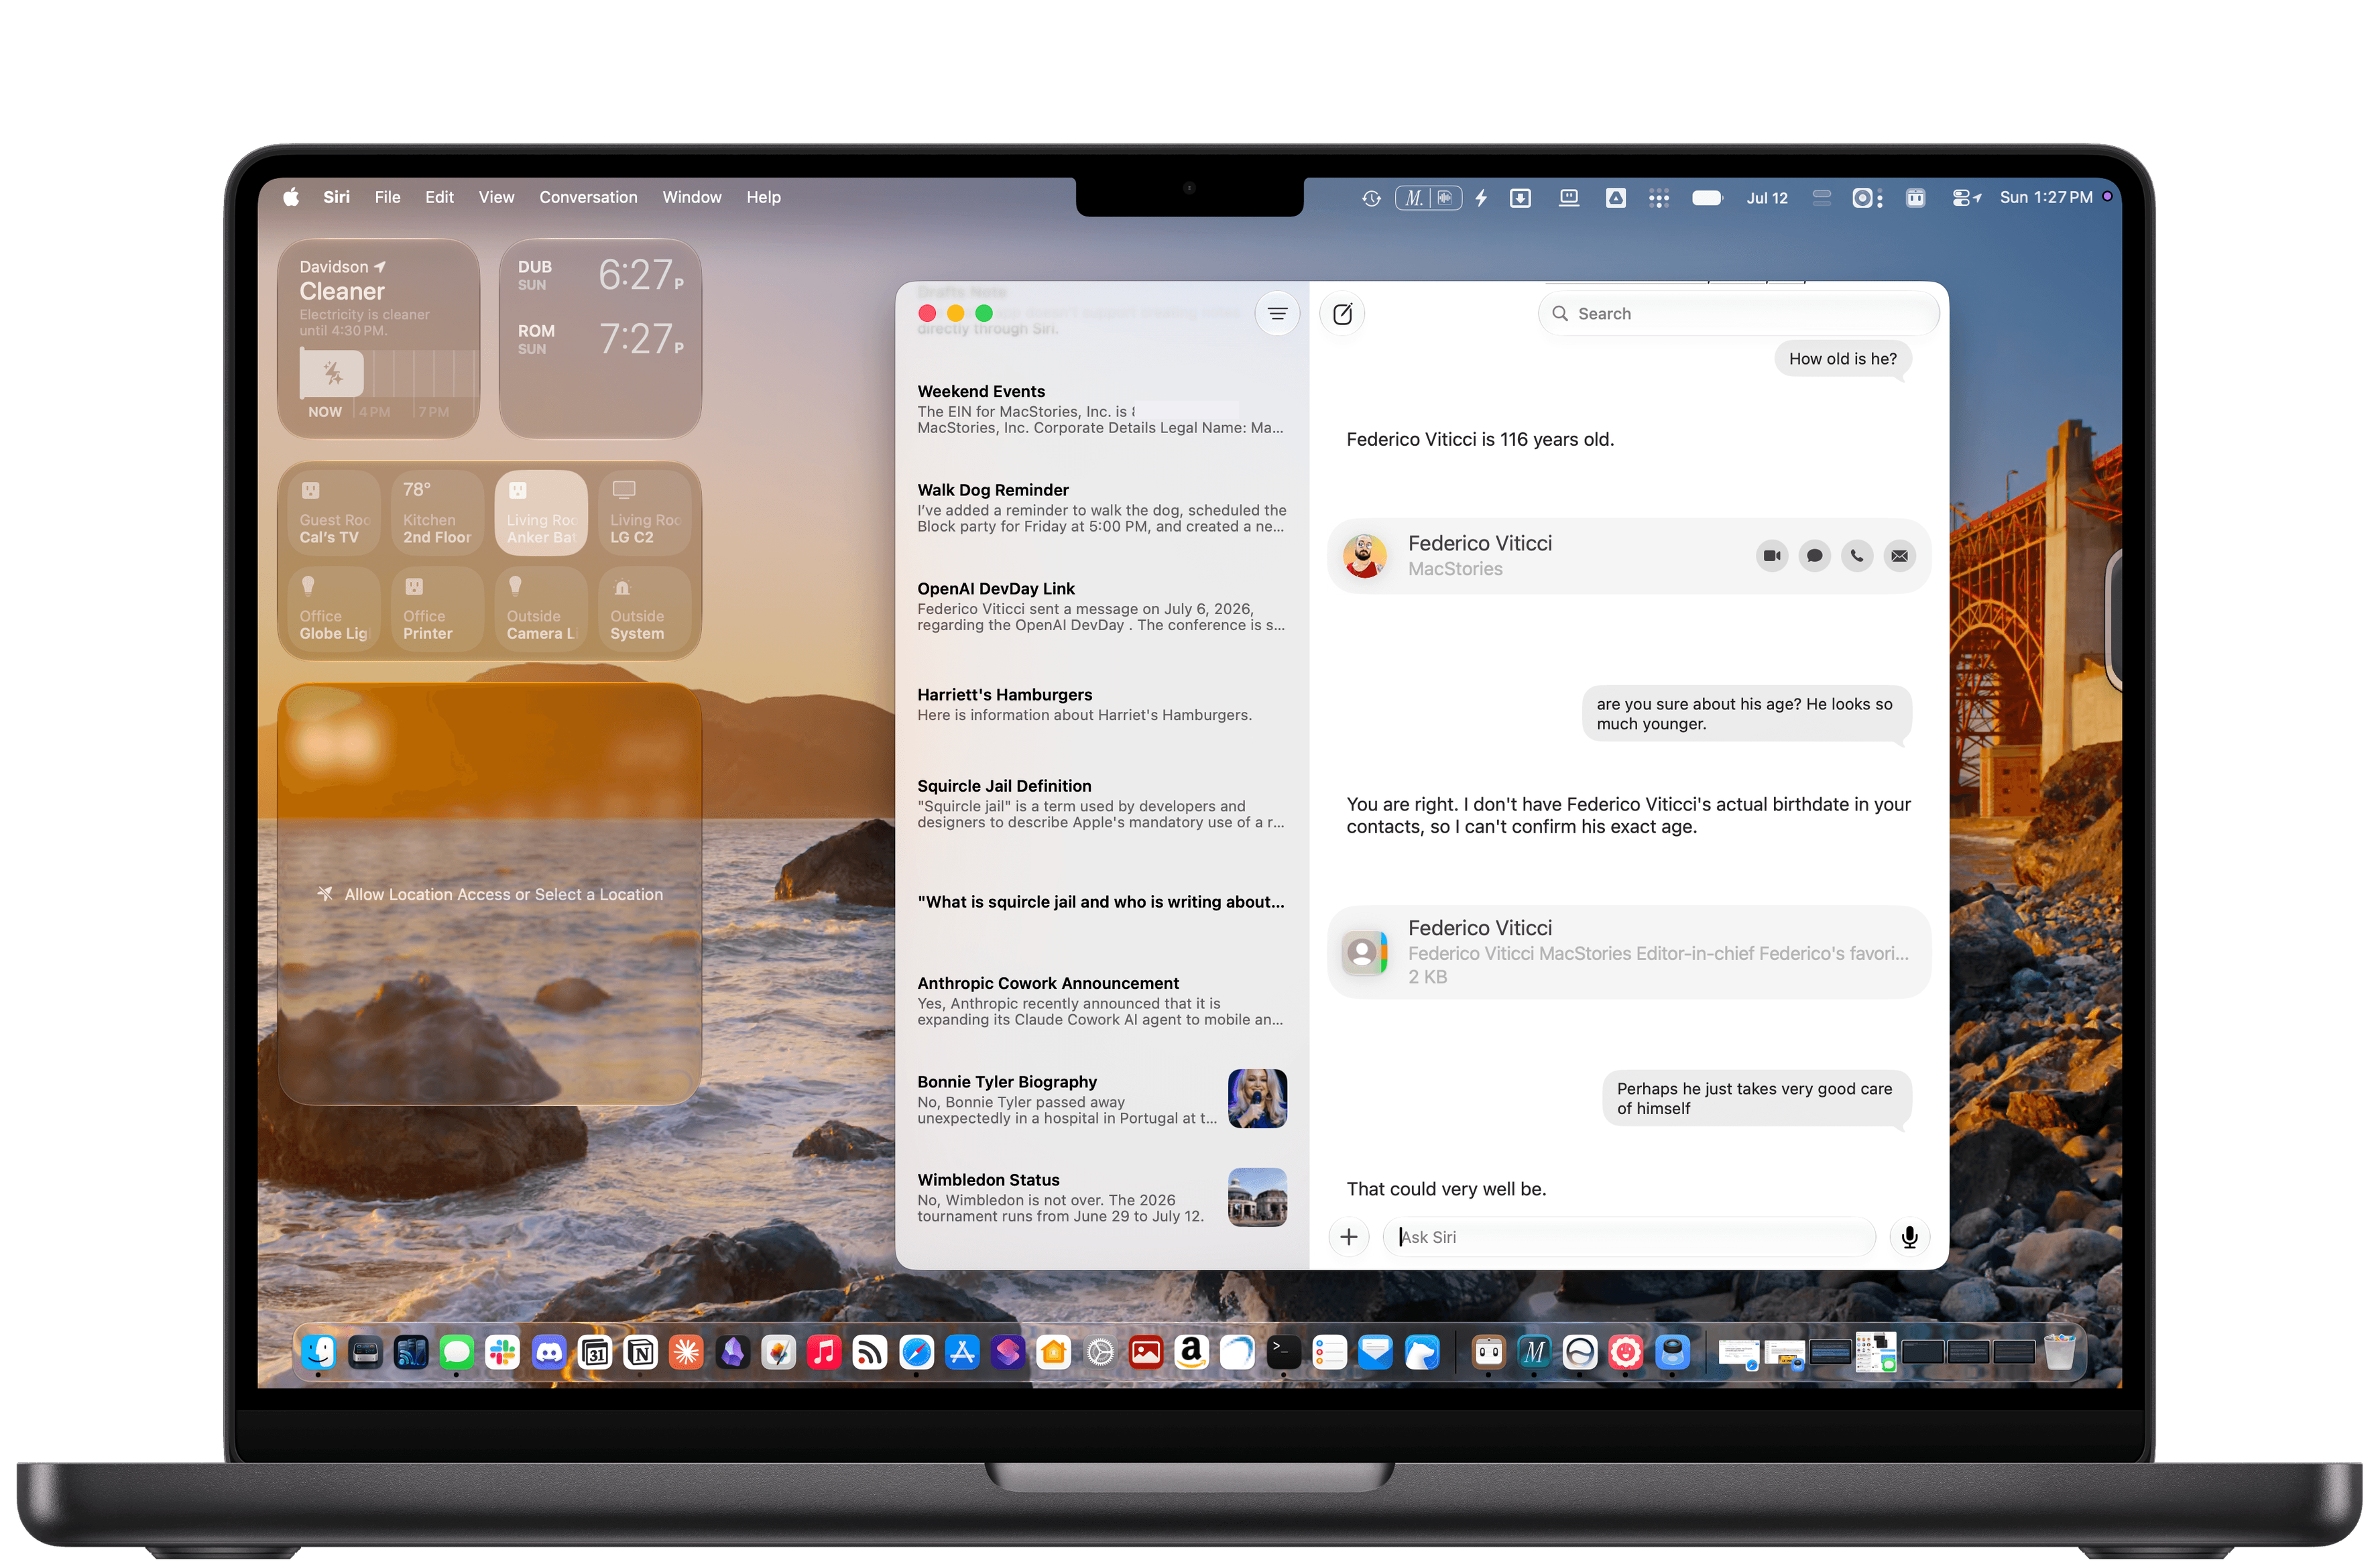Image resolution: width=2380 pixels, height=1566 pixels.
Task: Open the View menu in menu bar
Action: tap(496, 198)
